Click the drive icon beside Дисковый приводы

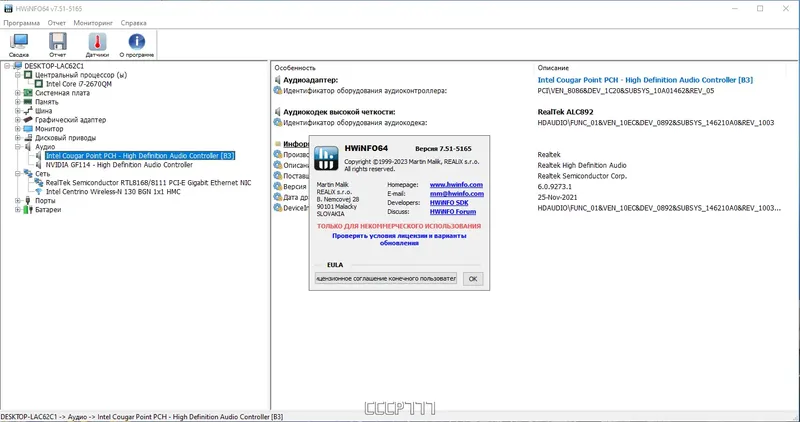(x=28, y=138)
